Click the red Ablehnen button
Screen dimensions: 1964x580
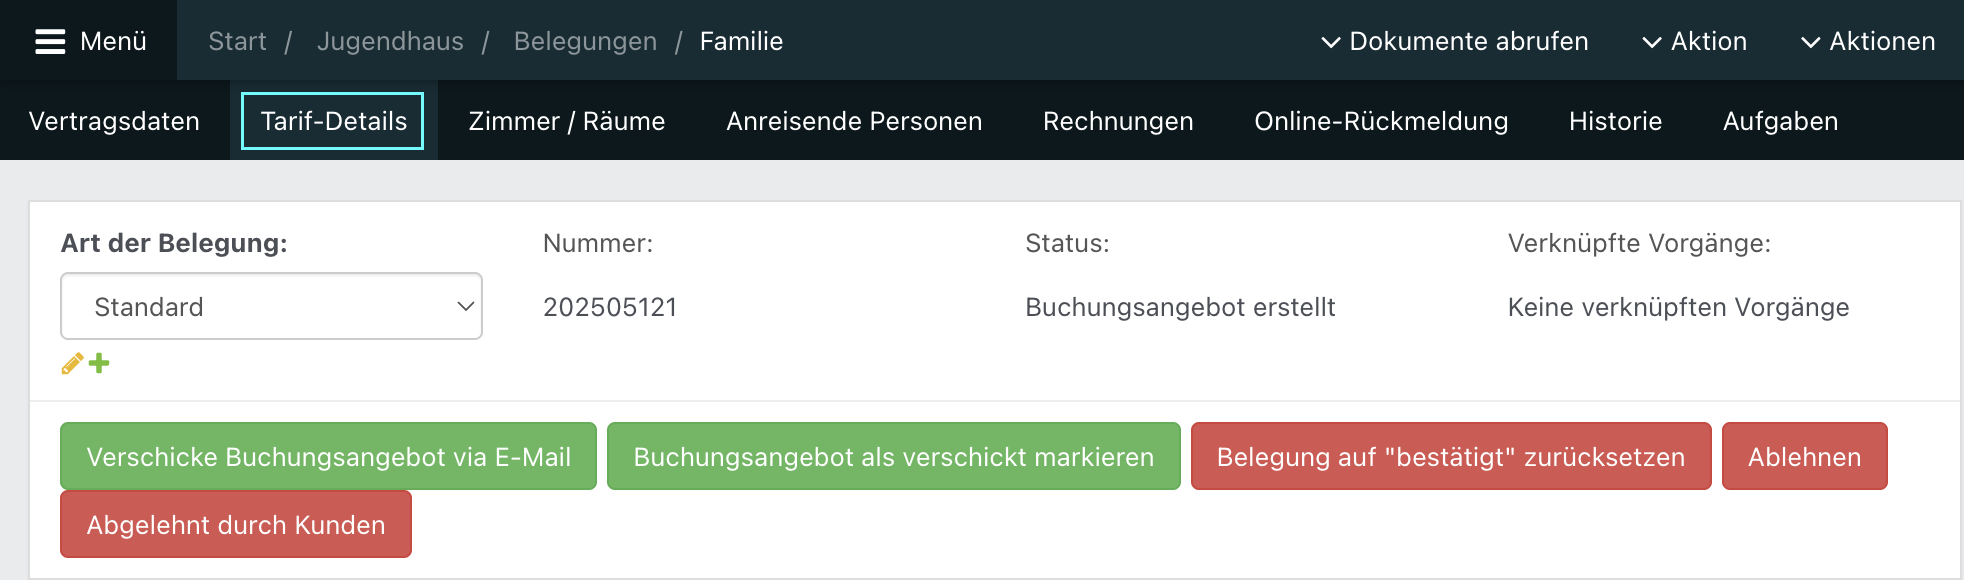tap(1804, 456)
